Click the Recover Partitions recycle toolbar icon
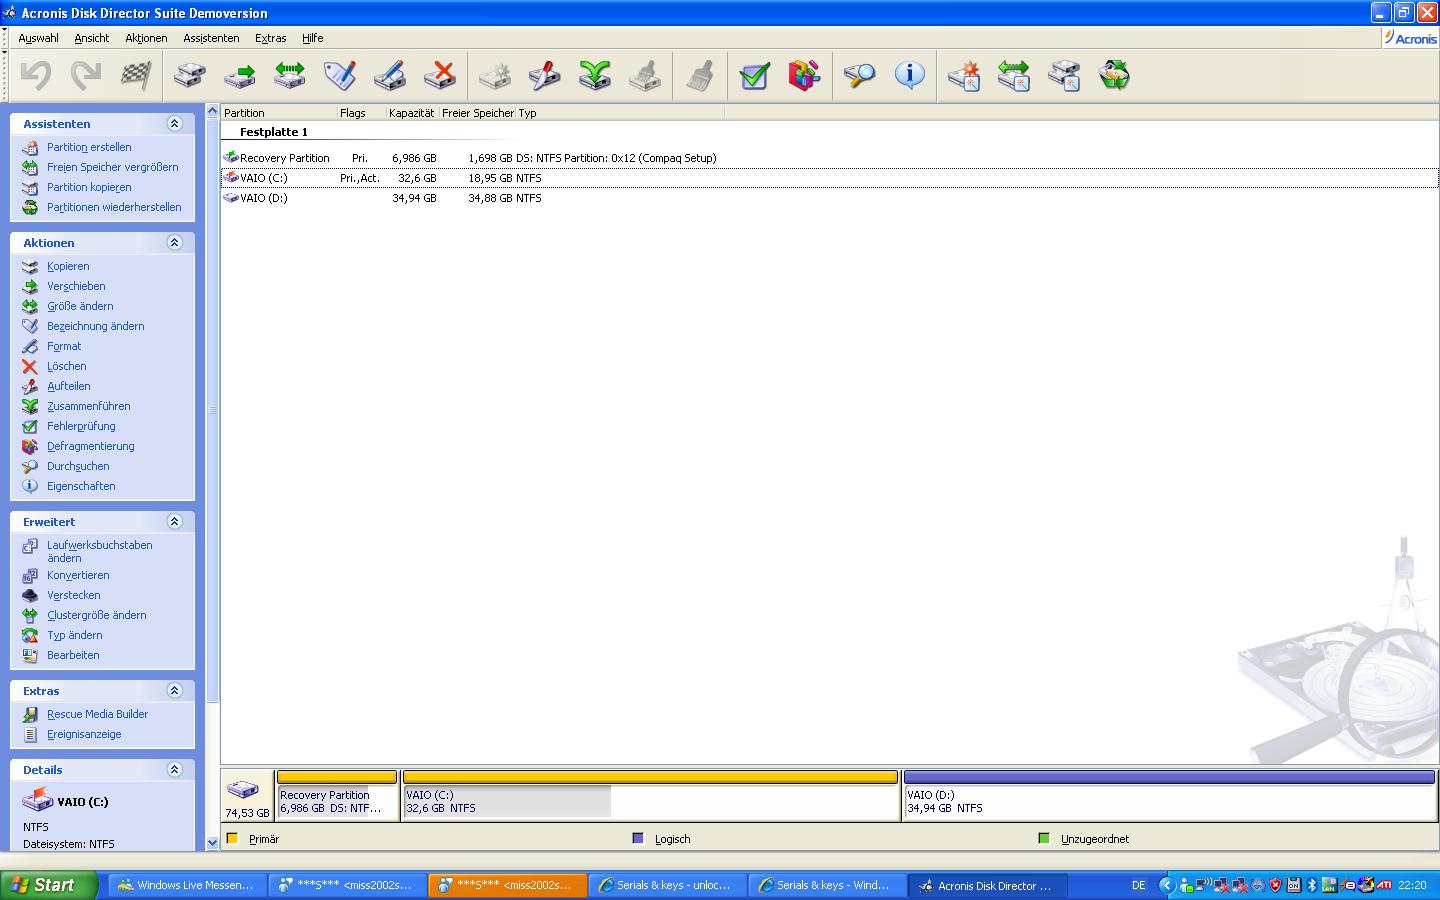 tap(1114, 75)
